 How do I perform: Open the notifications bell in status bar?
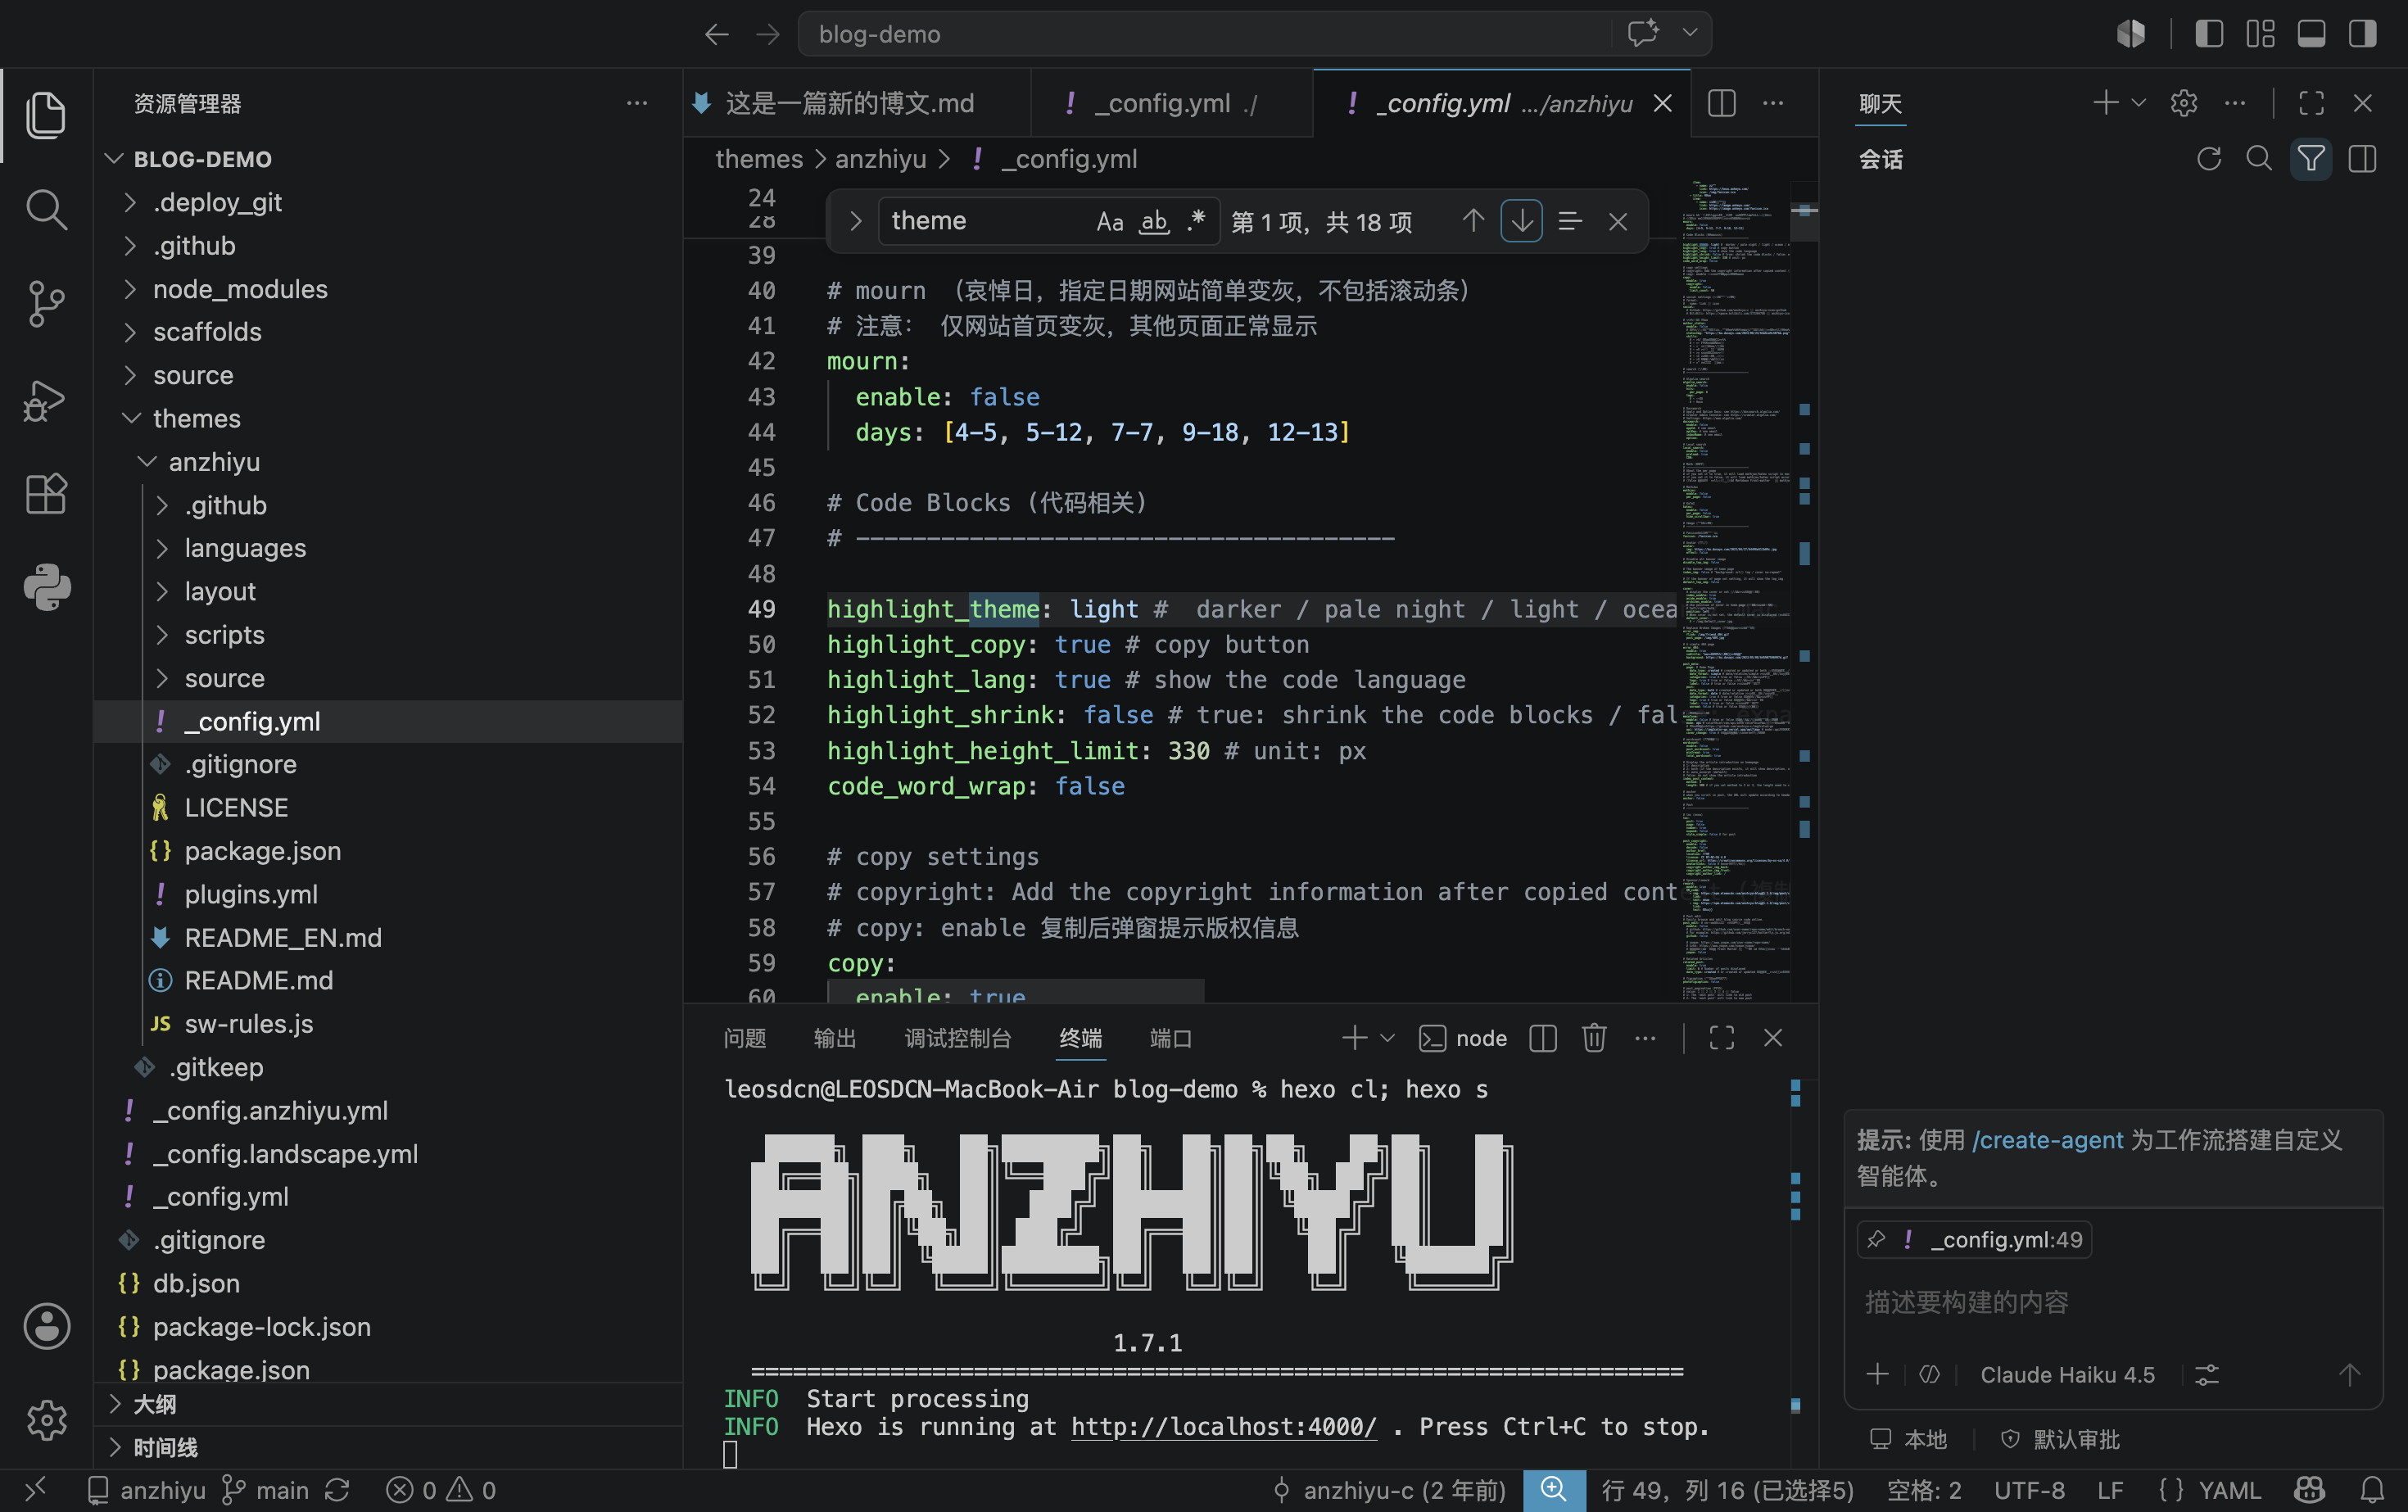pos(2372,1490)
